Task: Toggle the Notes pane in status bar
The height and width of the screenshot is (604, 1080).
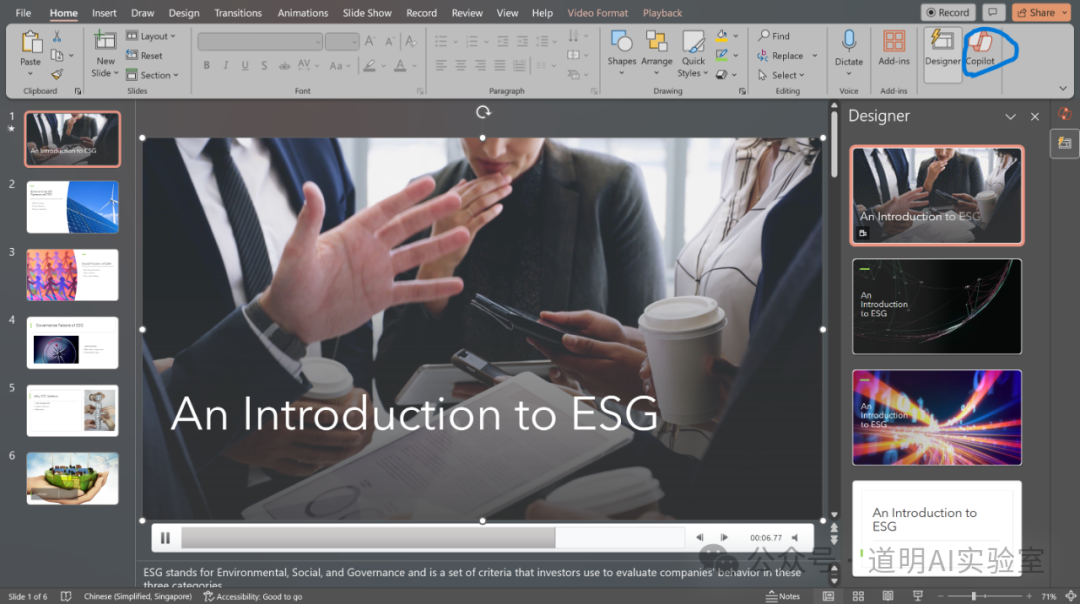Action: click(x=783, y=596)
